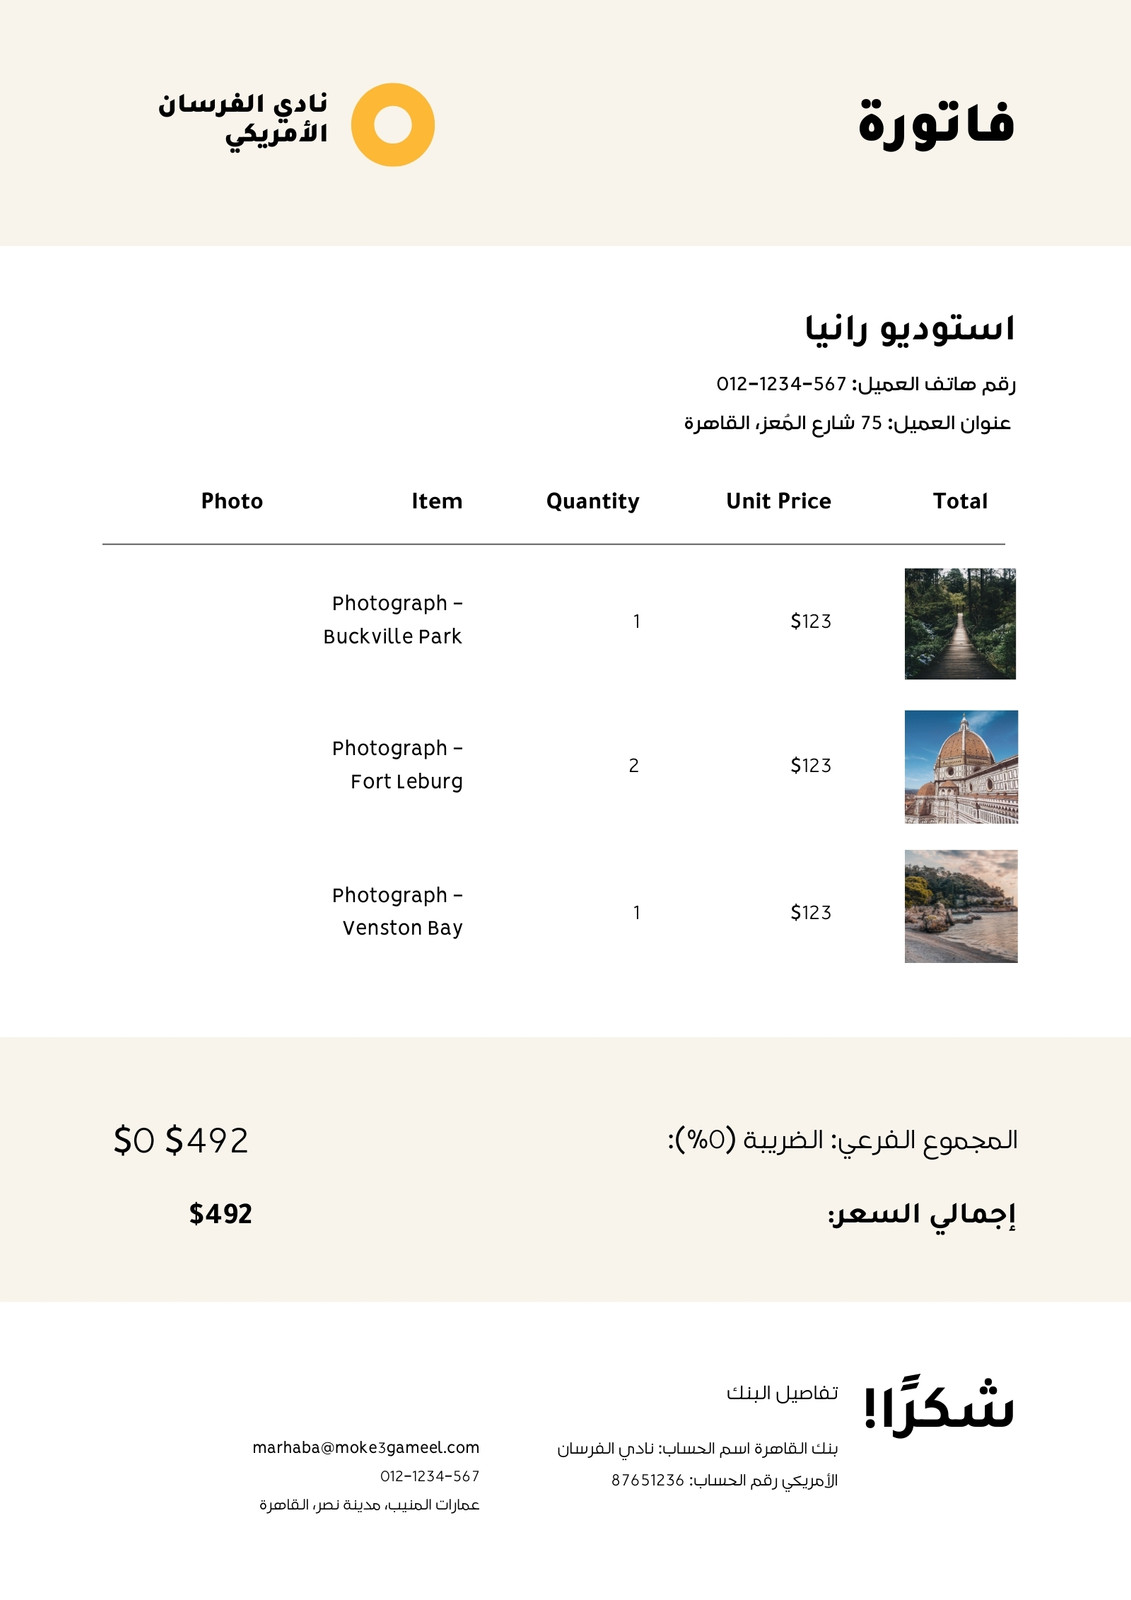Screen dimensions: 1131x1600
Task: Select the Photograph – Venston Bay item text
Action: [x=397, y=911]
